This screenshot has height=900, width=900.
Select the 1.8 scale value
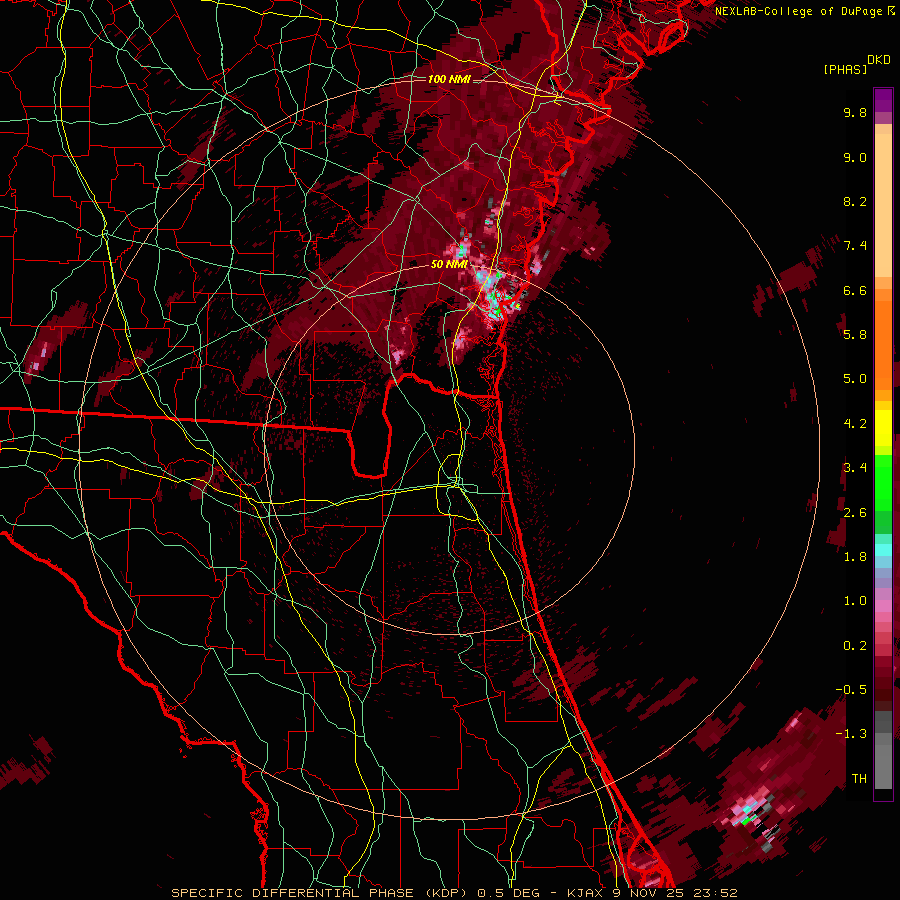pos(855,557)
